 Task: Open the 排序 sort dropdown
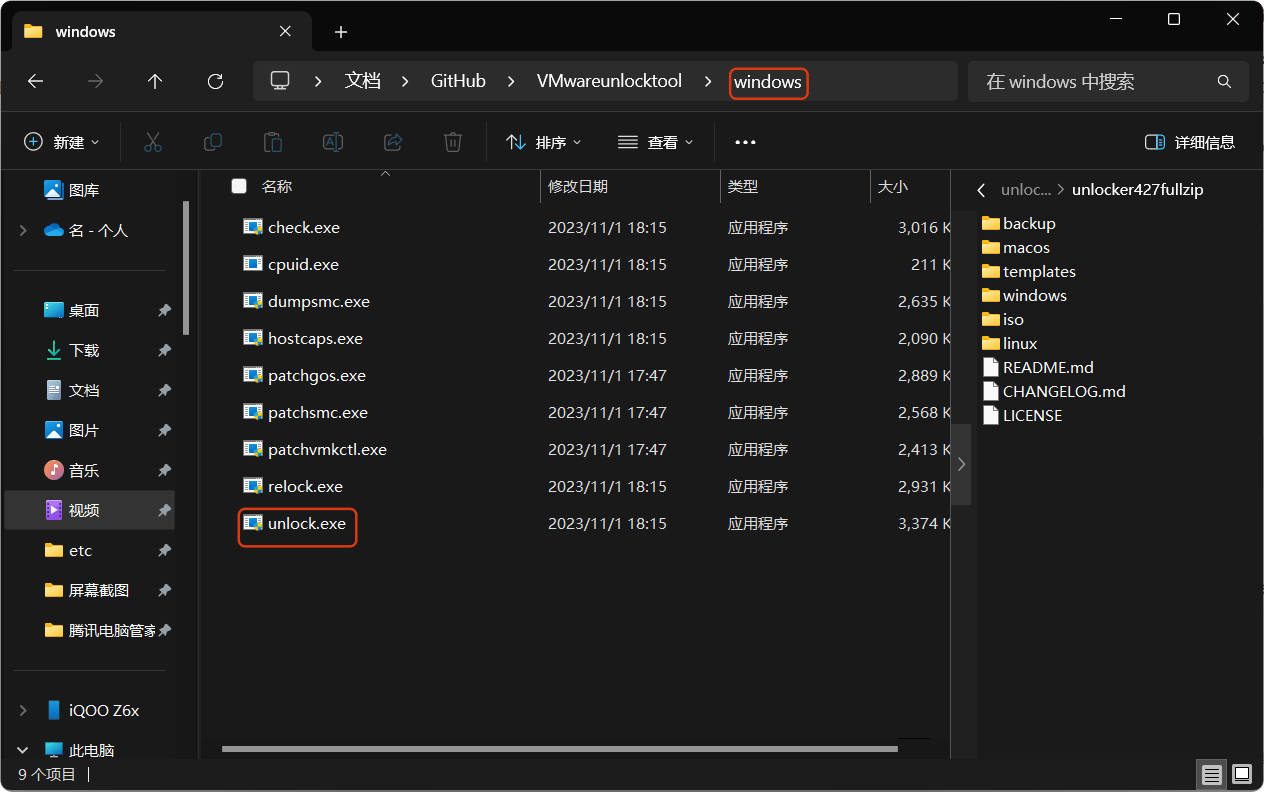coord(543,142)
